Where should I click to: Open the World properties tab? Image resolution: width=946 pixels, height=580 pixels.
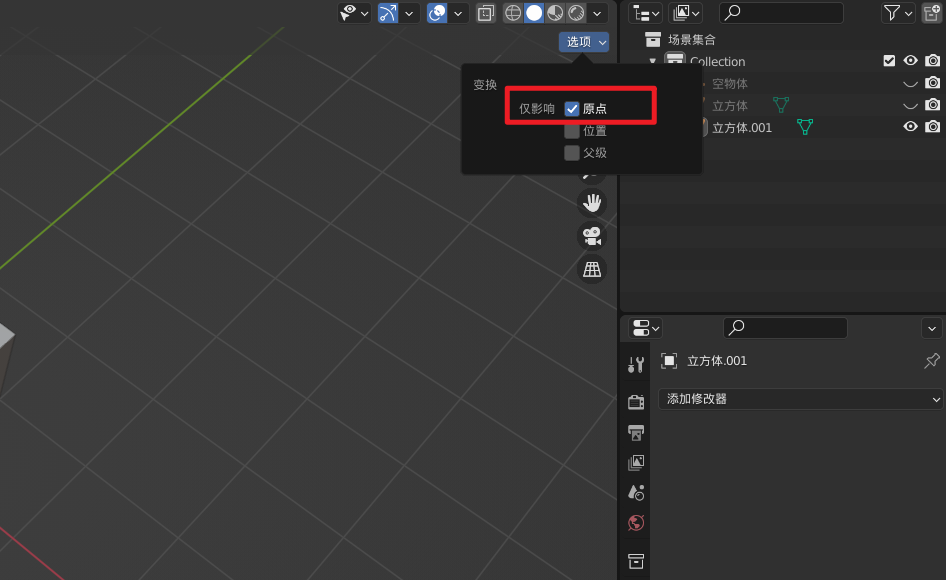636,523
